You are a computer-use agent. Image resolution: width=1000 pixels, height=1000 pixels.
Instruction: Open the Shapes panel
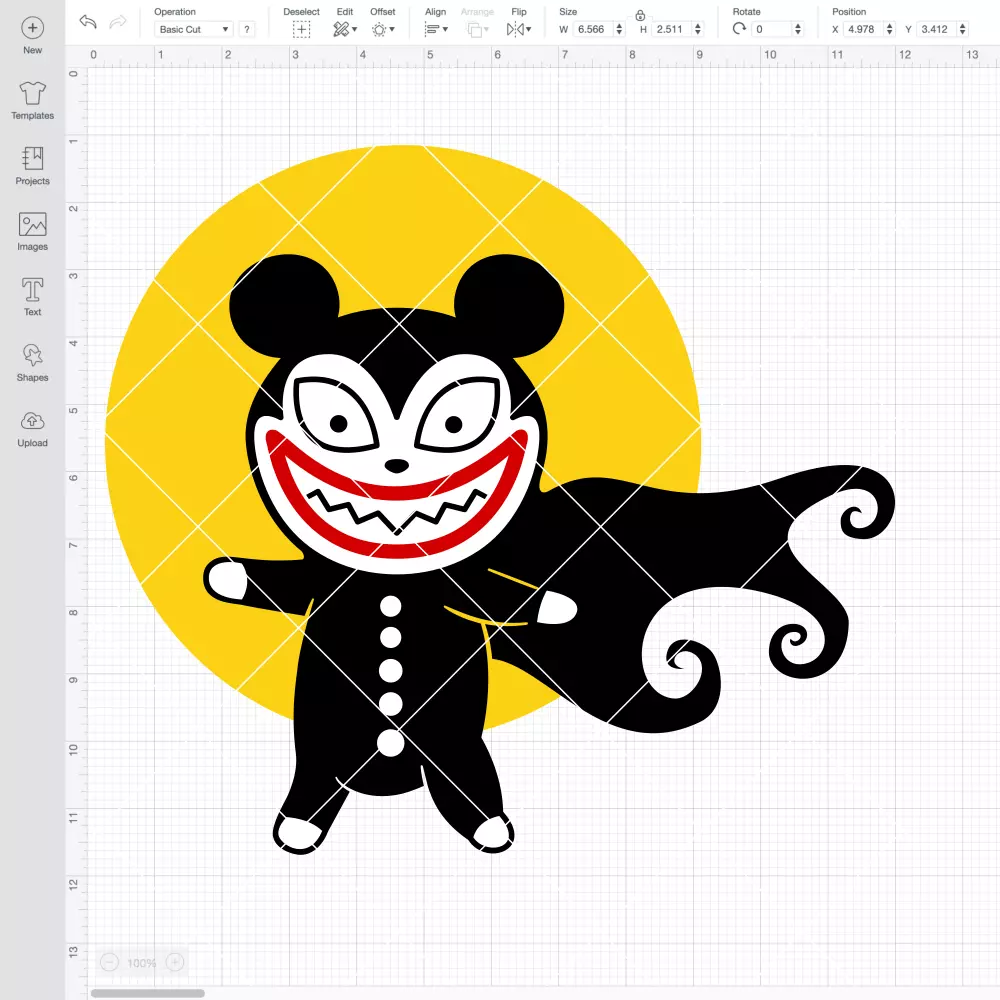(x=33, y=363)
